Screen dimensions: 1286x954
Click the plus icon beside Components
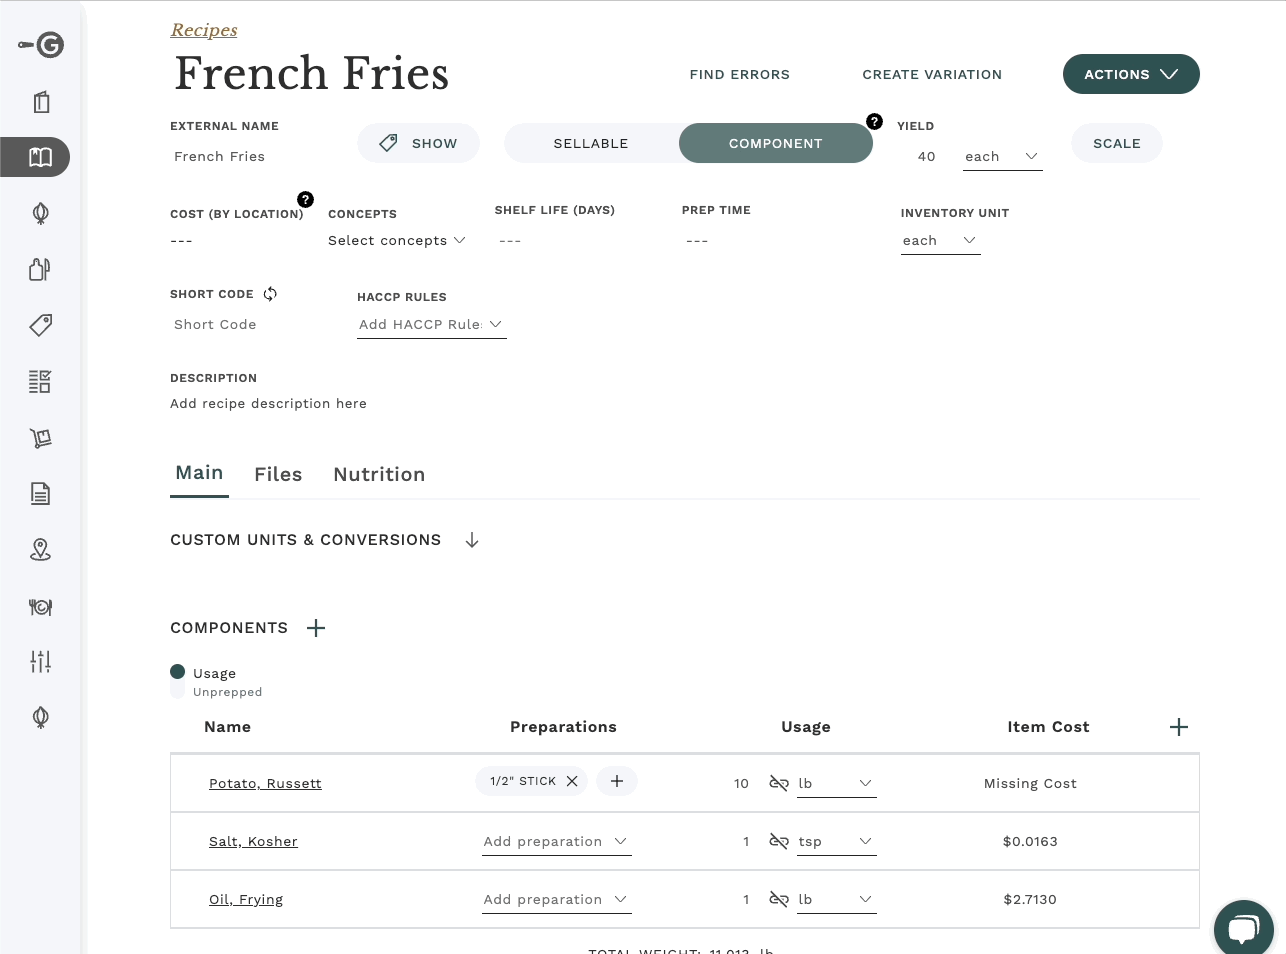[x=316, y=628]
